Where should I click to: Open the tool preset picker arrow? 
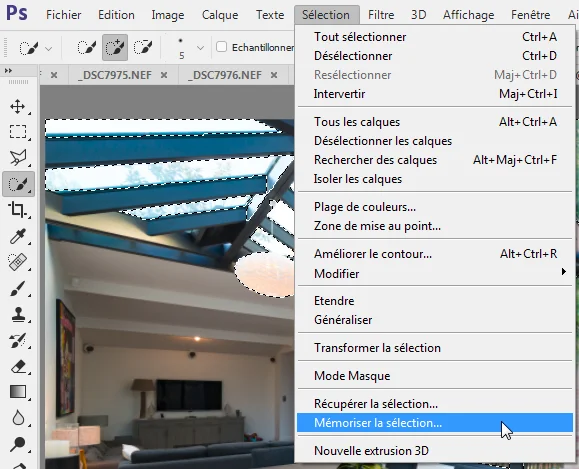coord(48,48)
